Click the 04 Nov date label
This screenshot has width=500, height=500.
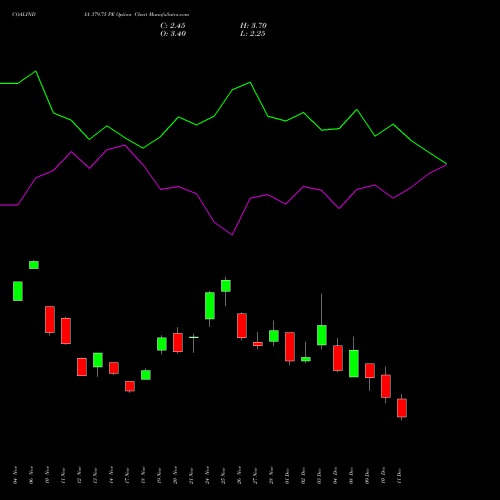15,475
